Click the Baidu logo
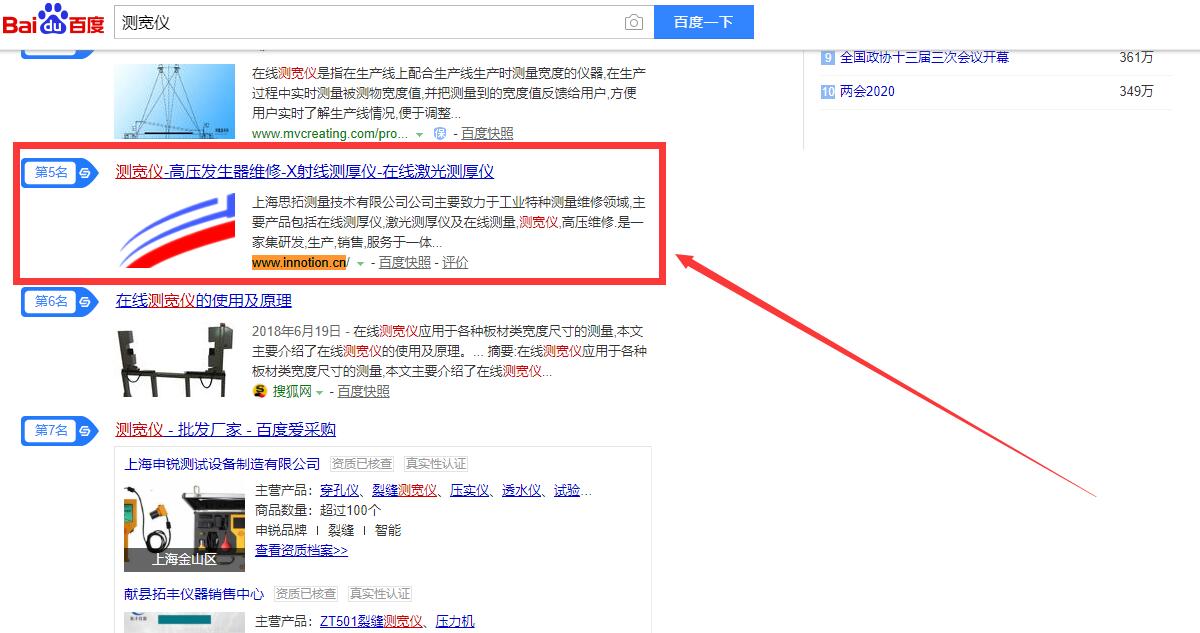Screen dimensions: 1200x633 click(x=53, y=21)
